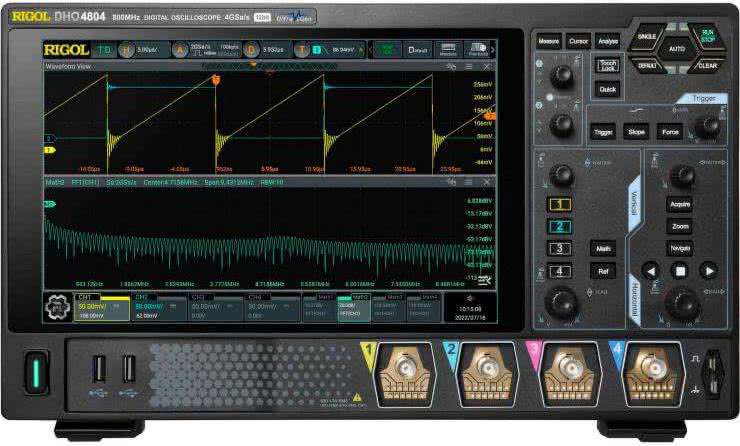This screenshot has height=446, width=740.
Task: Tap the date and time display
Action: pyautogui.click(x=470, y=312)
